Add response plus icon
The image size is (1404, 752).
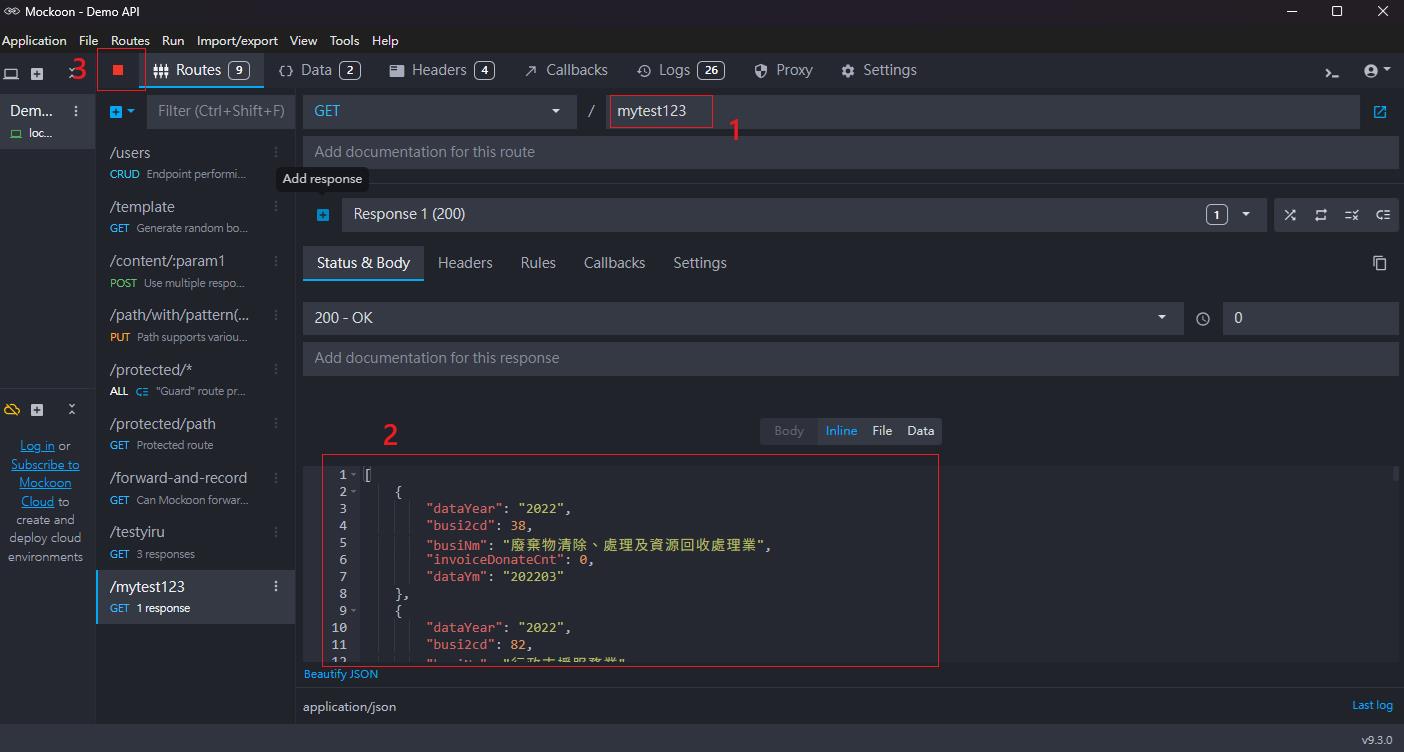pyautogui.click(x=323, y=215)
